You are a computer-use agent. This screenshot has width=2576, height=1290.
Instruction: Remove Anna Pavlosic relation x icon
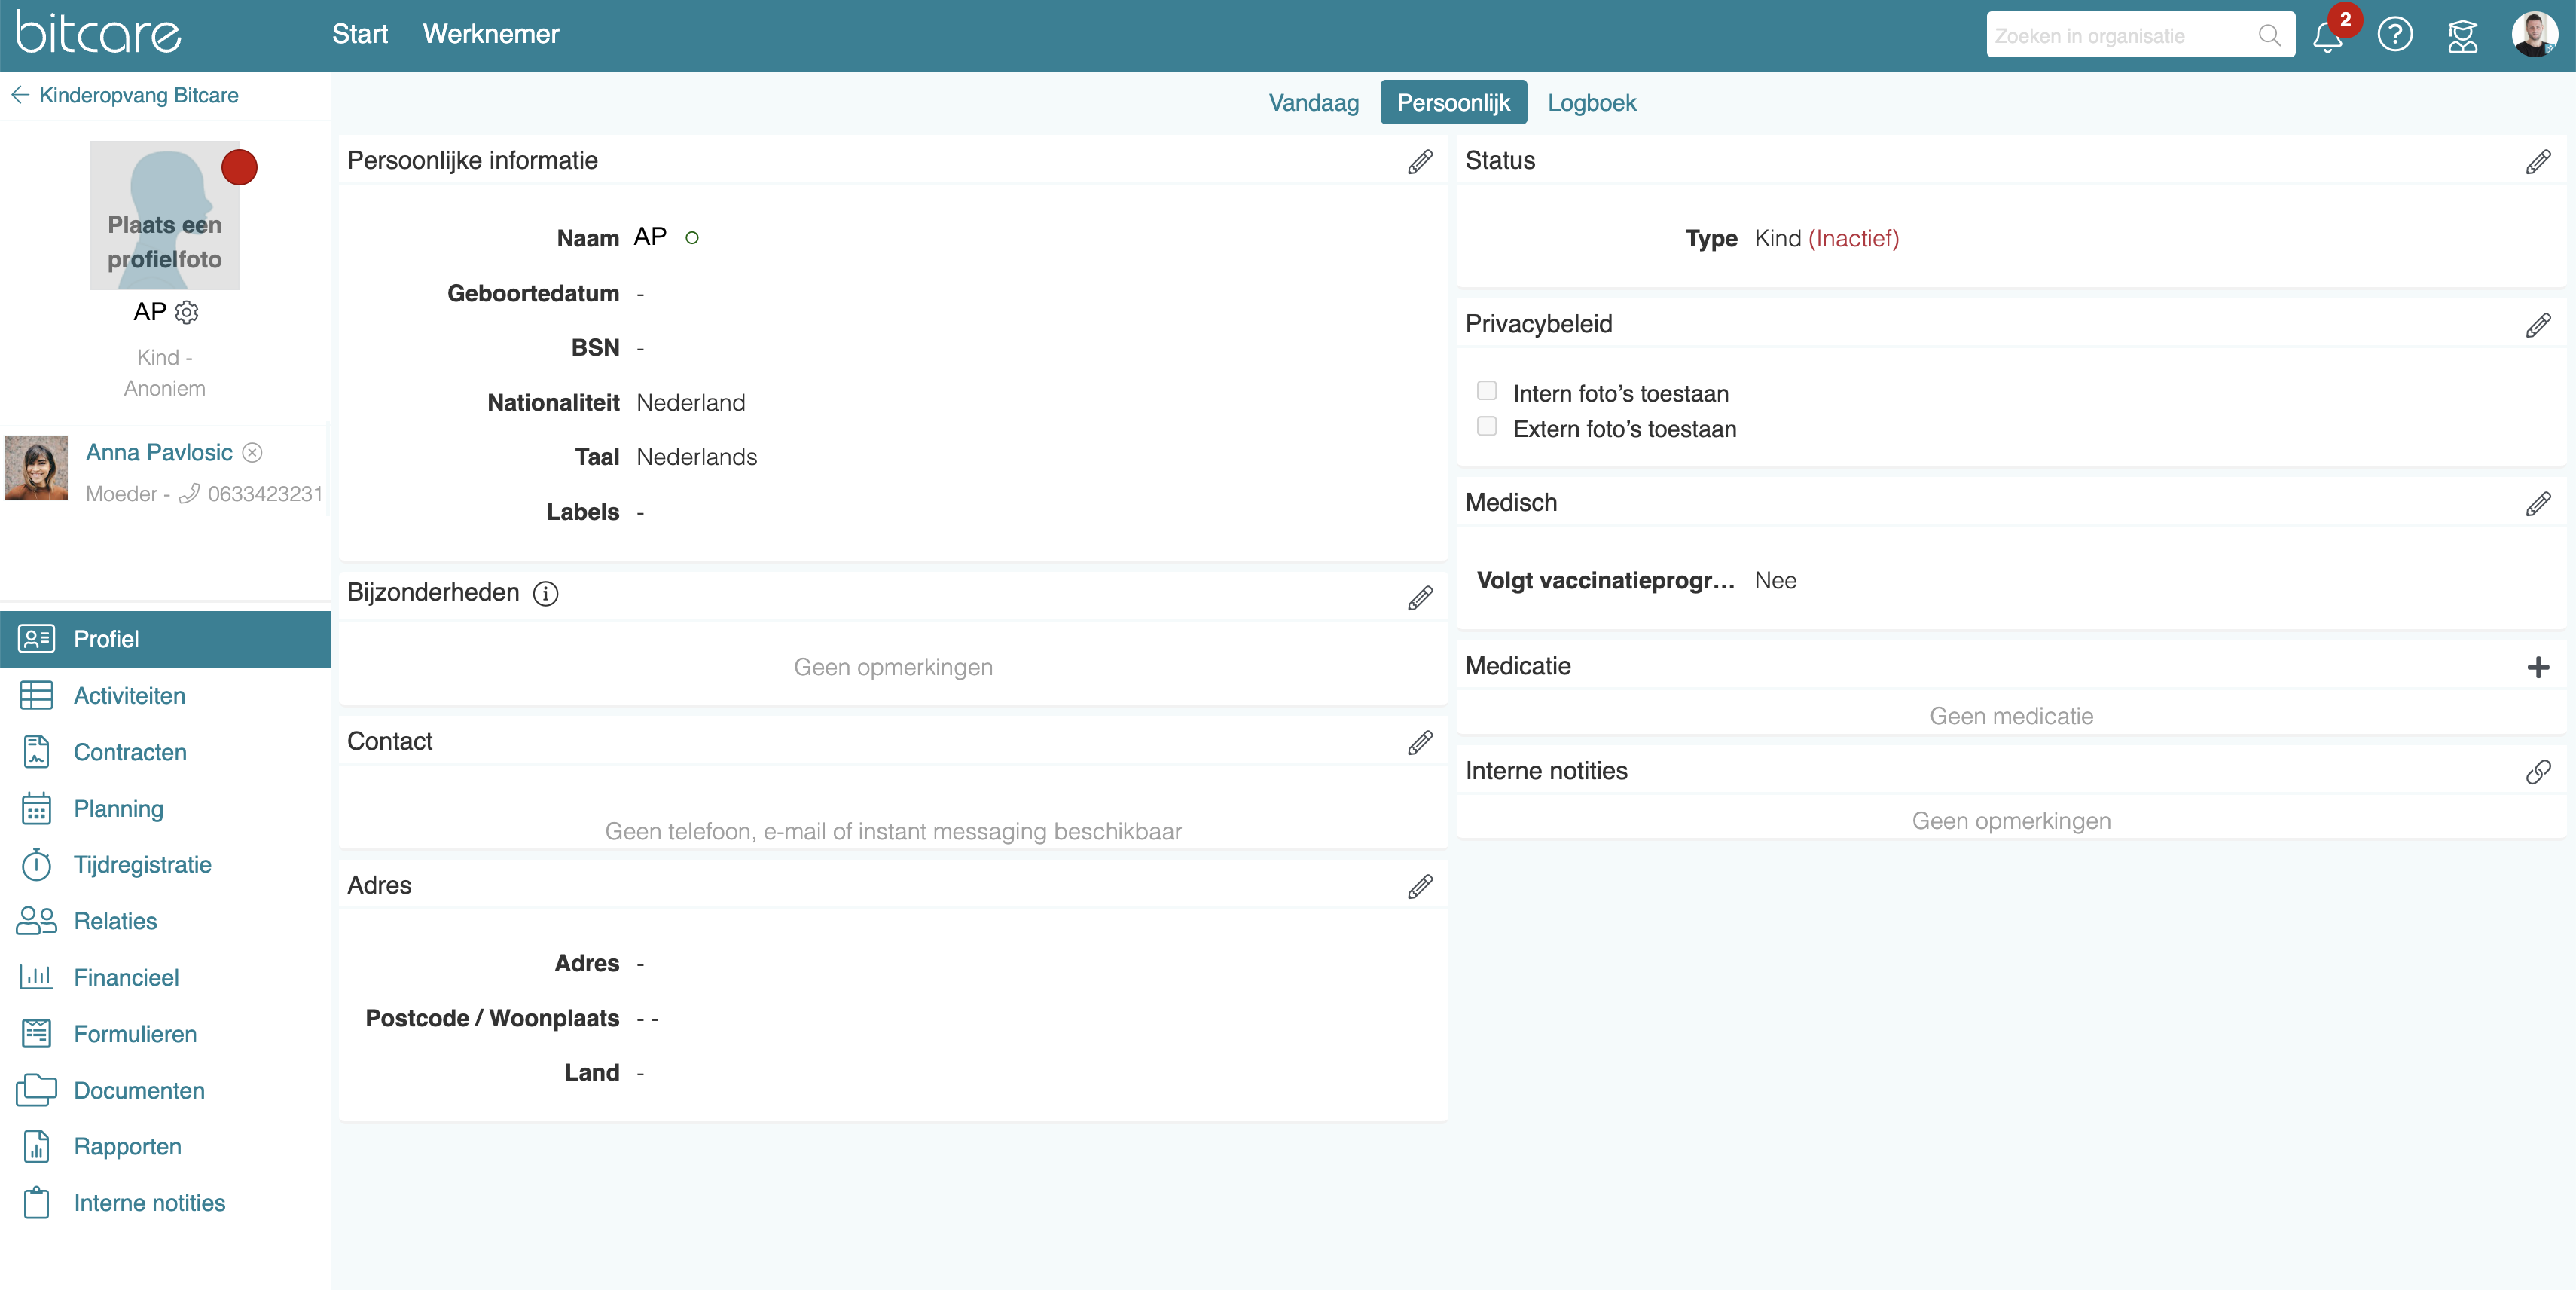click(253, 453)
